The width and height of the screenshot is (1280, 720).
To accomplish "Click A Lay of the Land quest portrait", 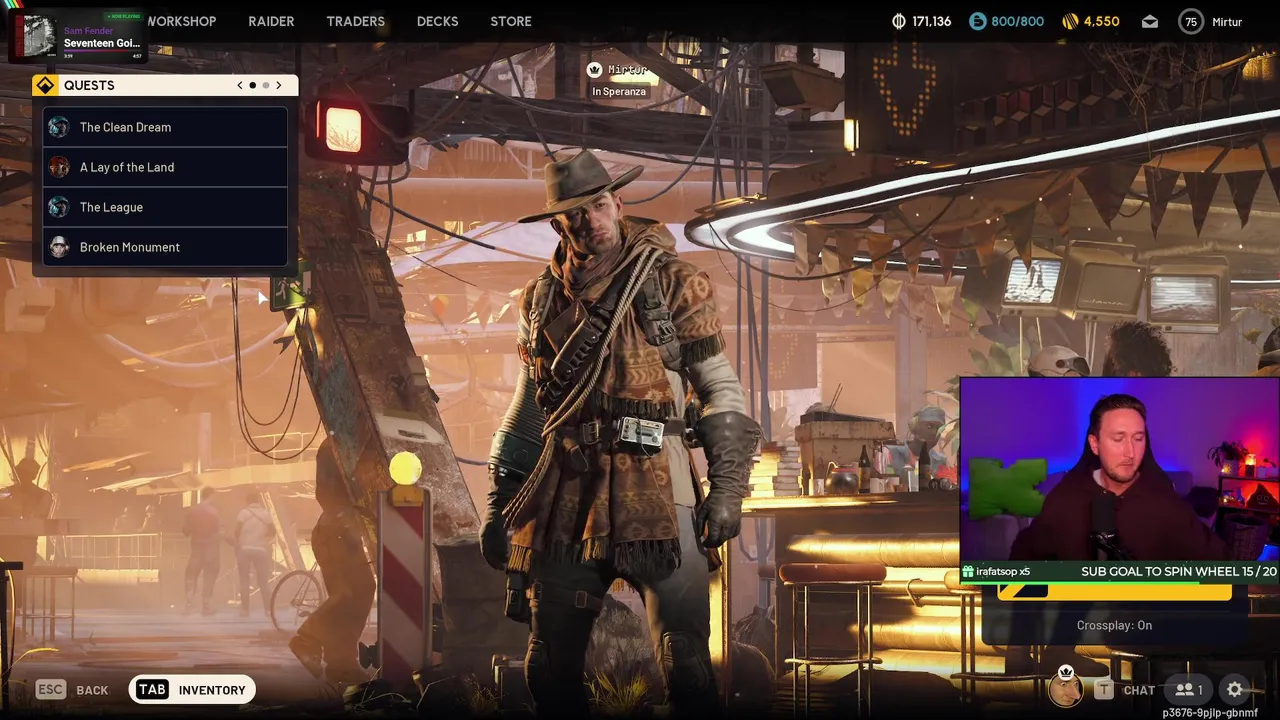I will click(59, 167).
